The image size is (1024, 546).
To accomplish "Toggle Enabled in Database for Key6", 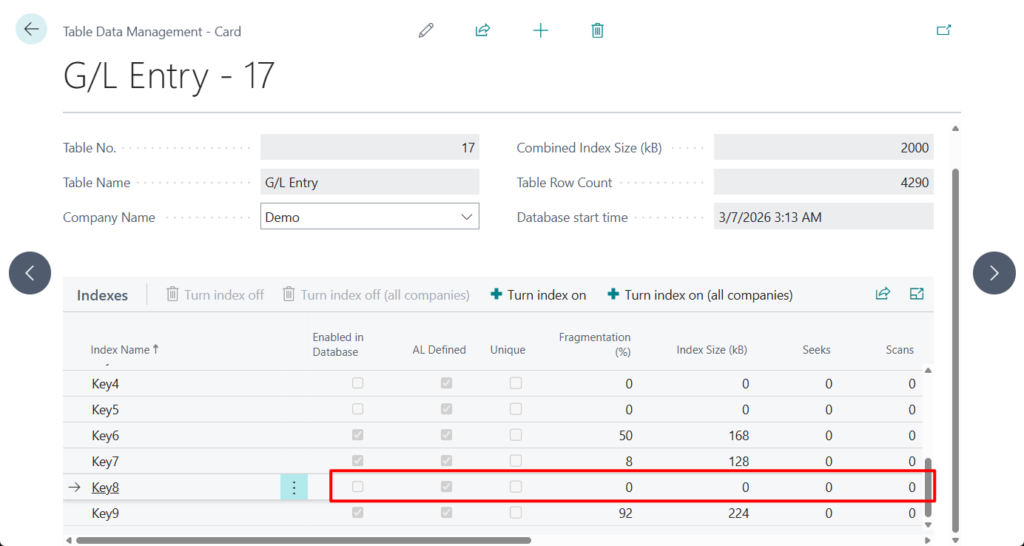I will click(x=357, y=435).
